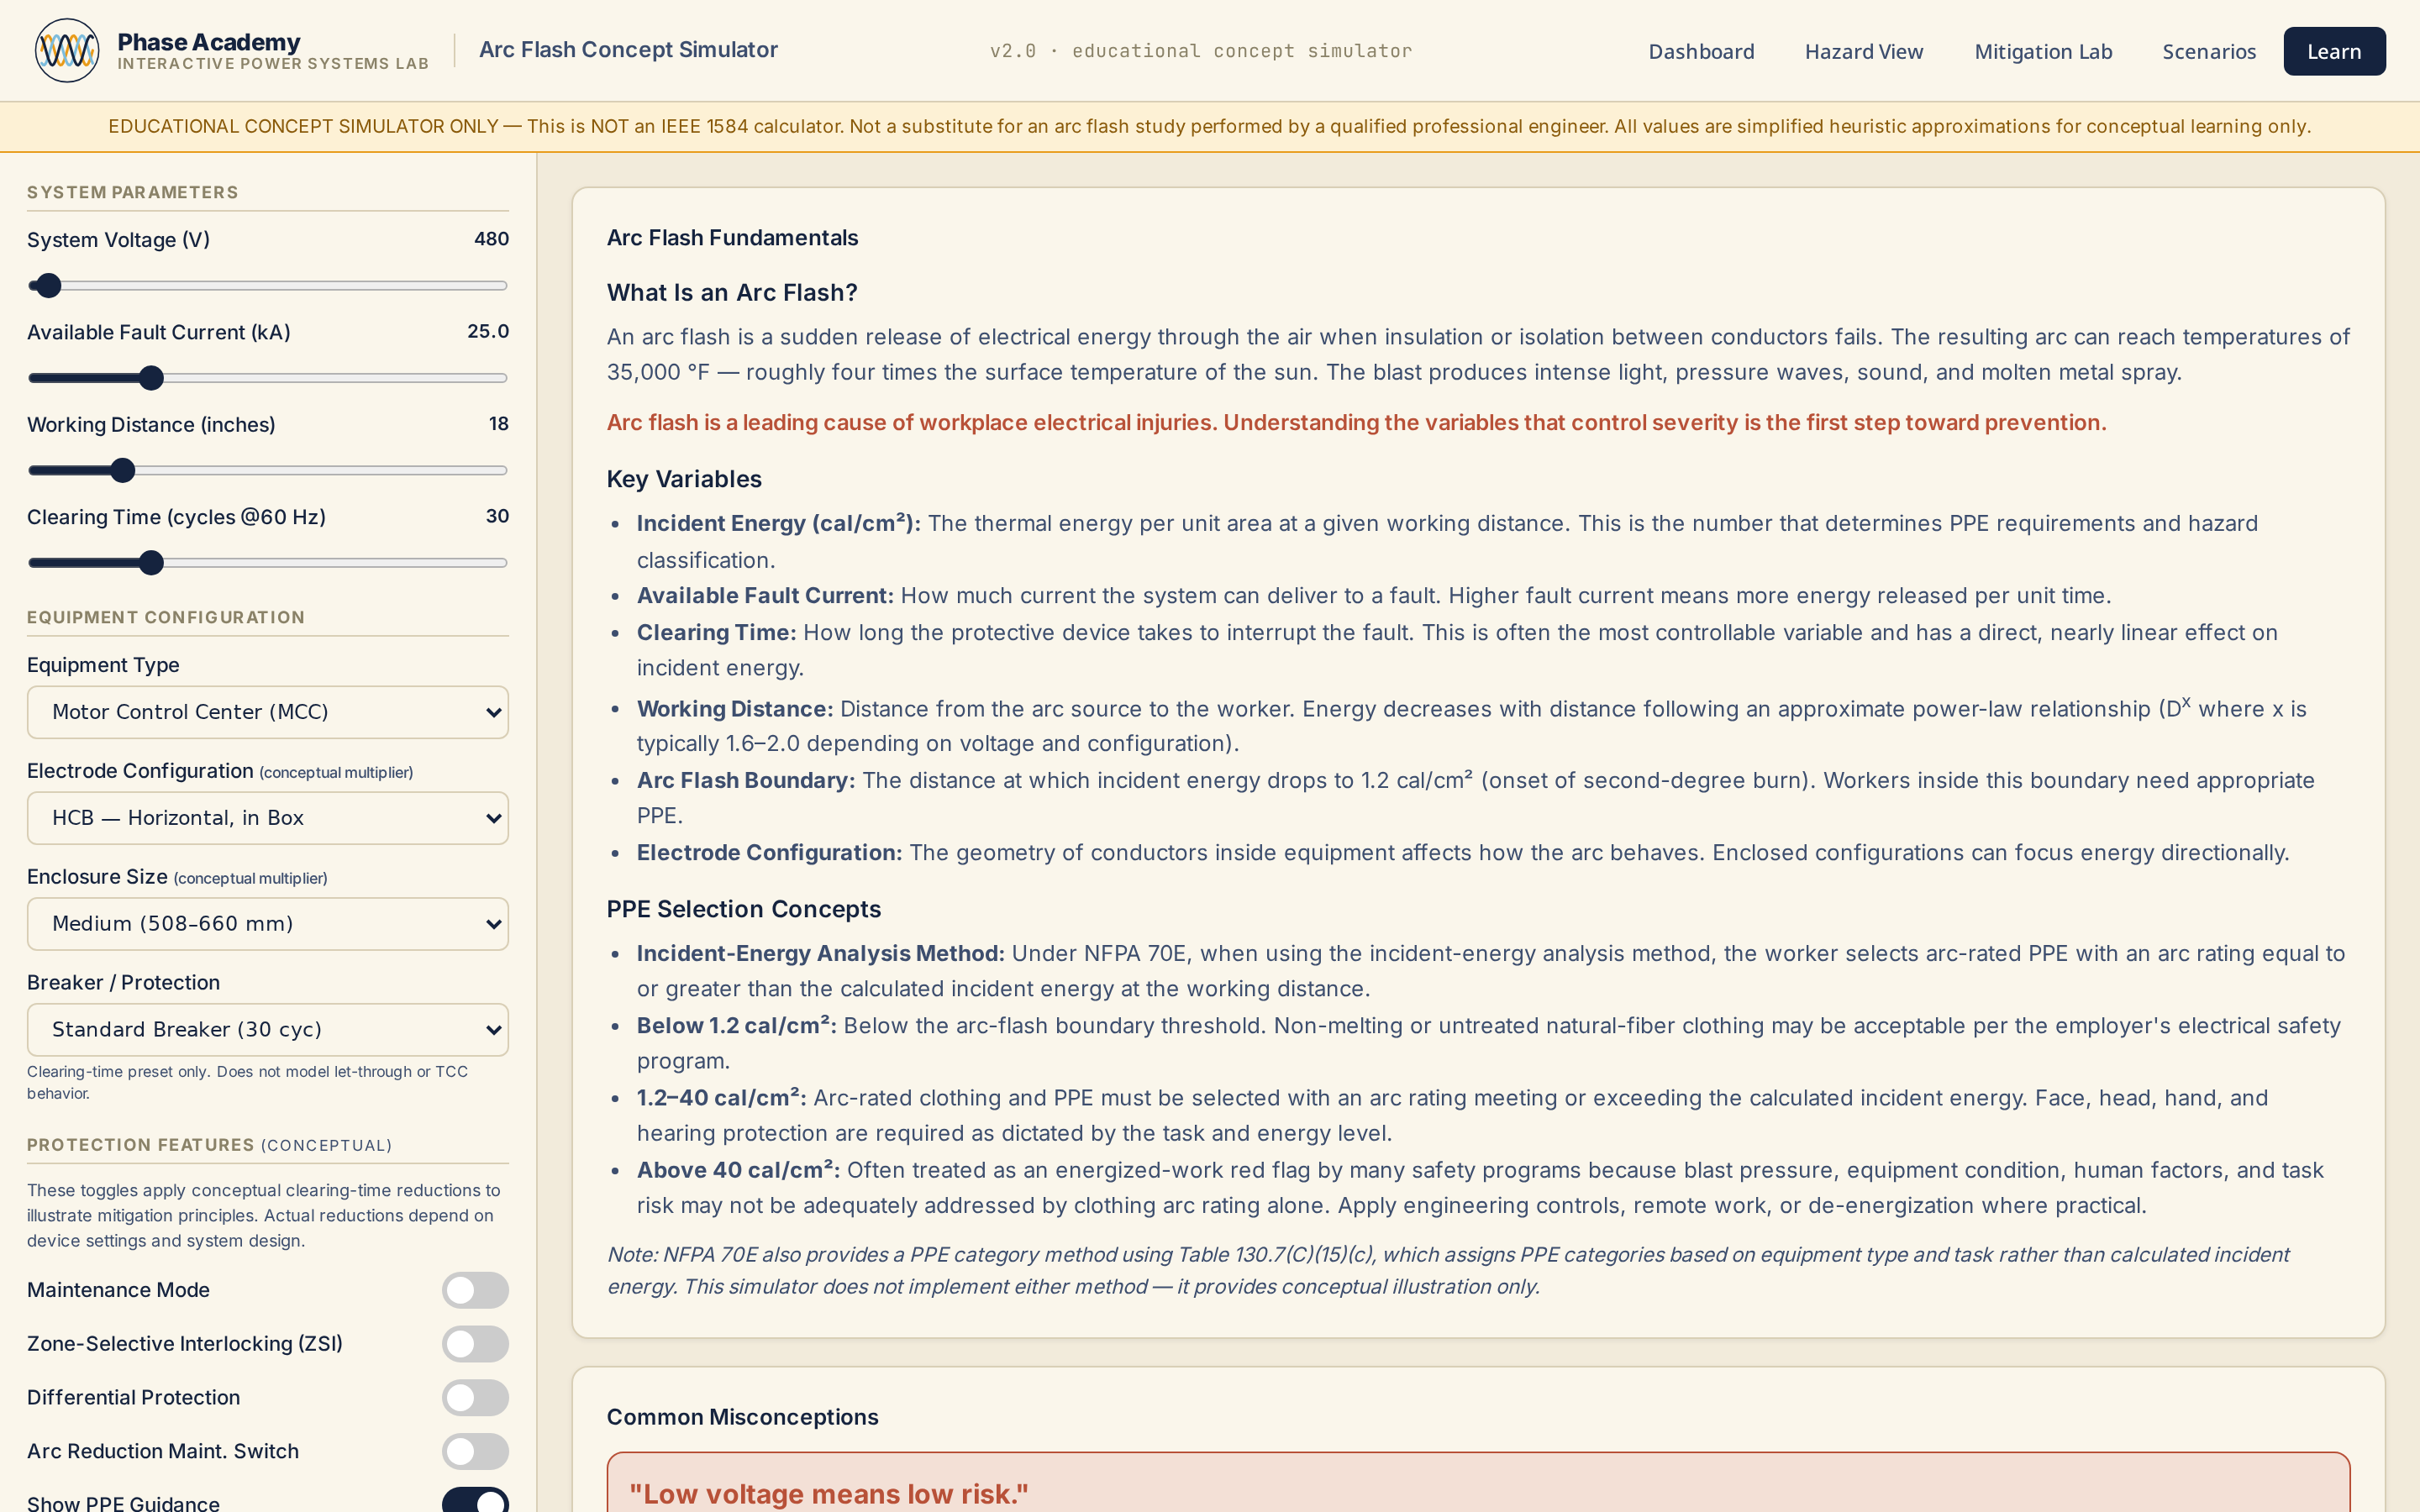Click the 'SYSTEM PARAMETERS' section label
This screenshot has height=1512, width=2420.
click(133, 192)
